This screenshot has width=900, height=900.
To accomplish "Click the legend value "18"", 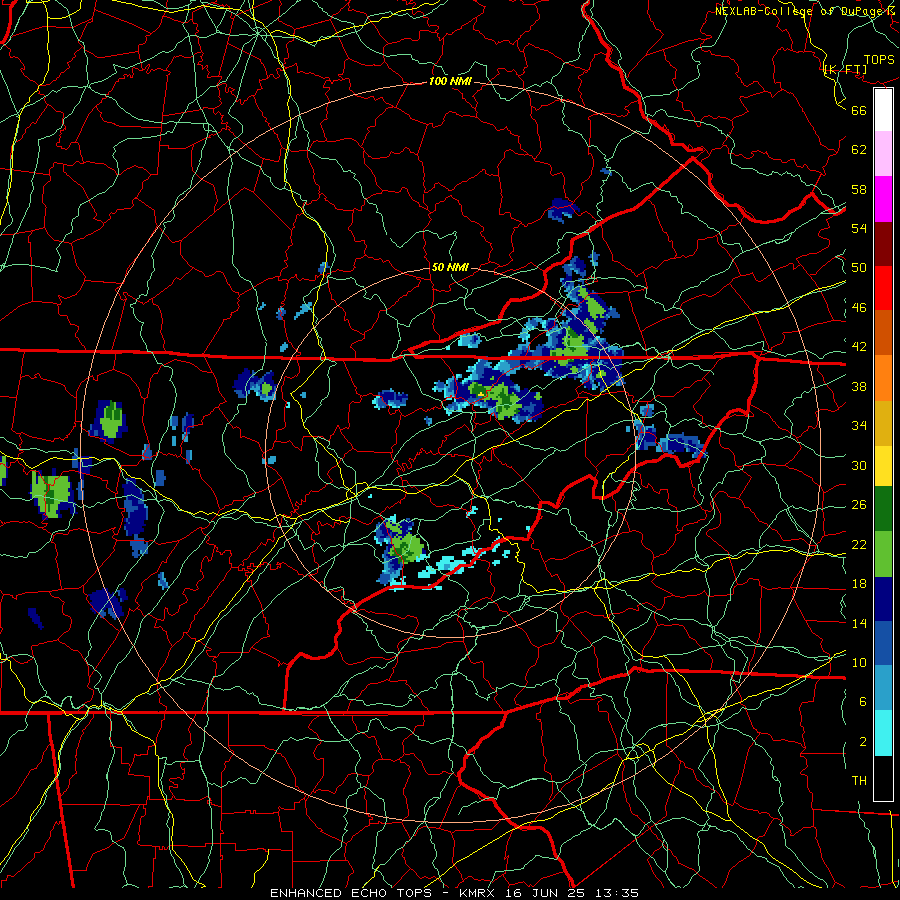I will pyautogui.click(x=859, y=584).
